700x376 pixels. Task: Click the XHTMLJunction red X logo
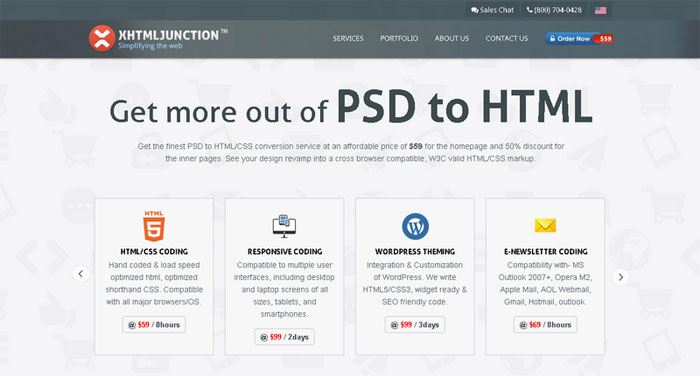pyautogui.click(x=102, y=38)
